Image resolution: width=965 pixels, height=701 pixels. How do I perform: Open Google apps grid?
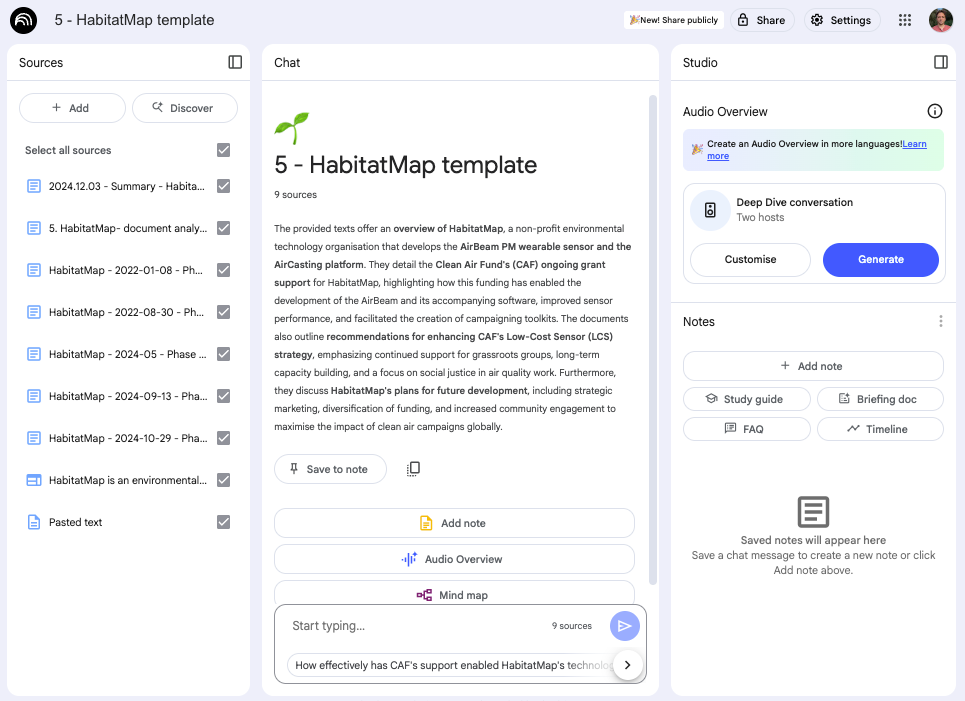click(905, 20)
